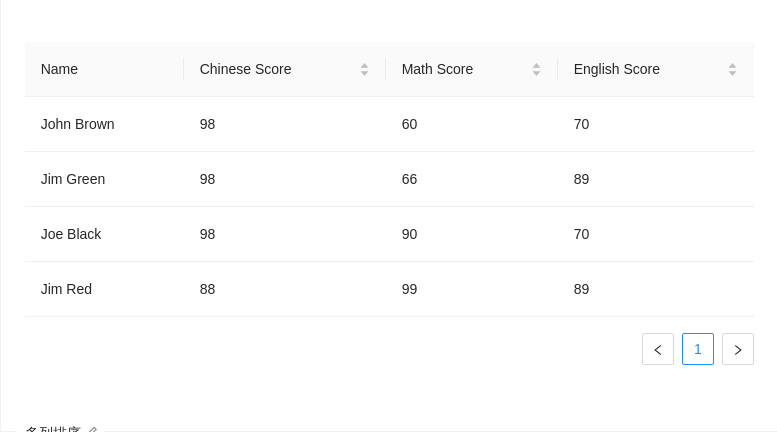
Task: Click the English Score header label
Action: pyautogui.click(x=617, y=69)
